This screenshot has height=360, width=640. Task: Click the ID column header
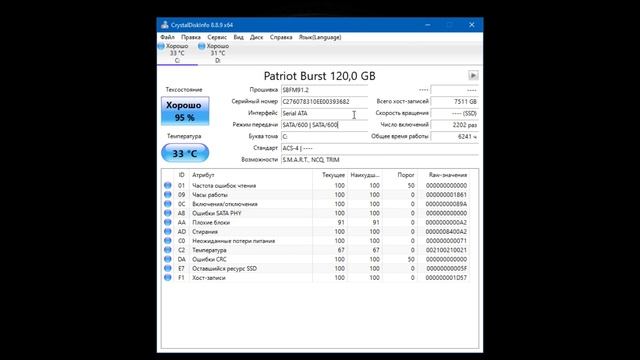coord(182,175)
